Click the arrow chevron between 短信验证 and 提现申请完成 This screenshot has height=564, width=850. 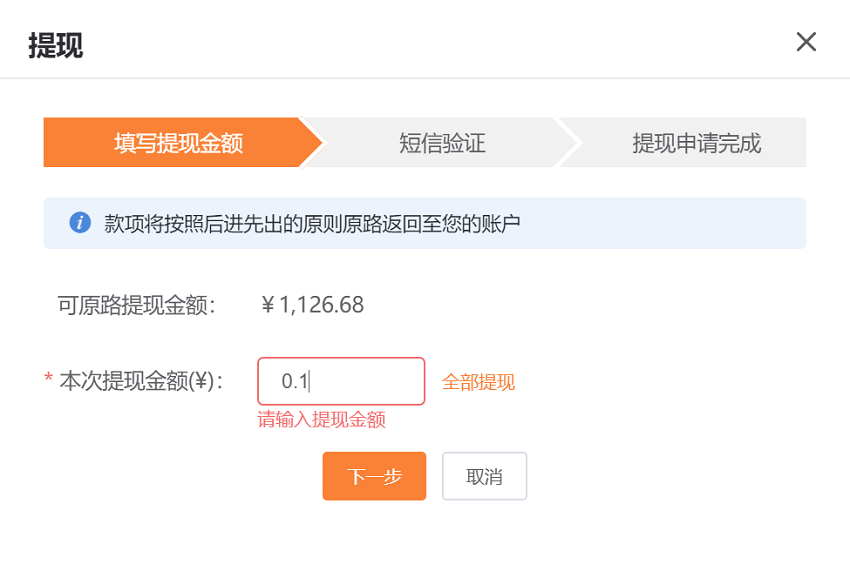[x=568, y=143]
